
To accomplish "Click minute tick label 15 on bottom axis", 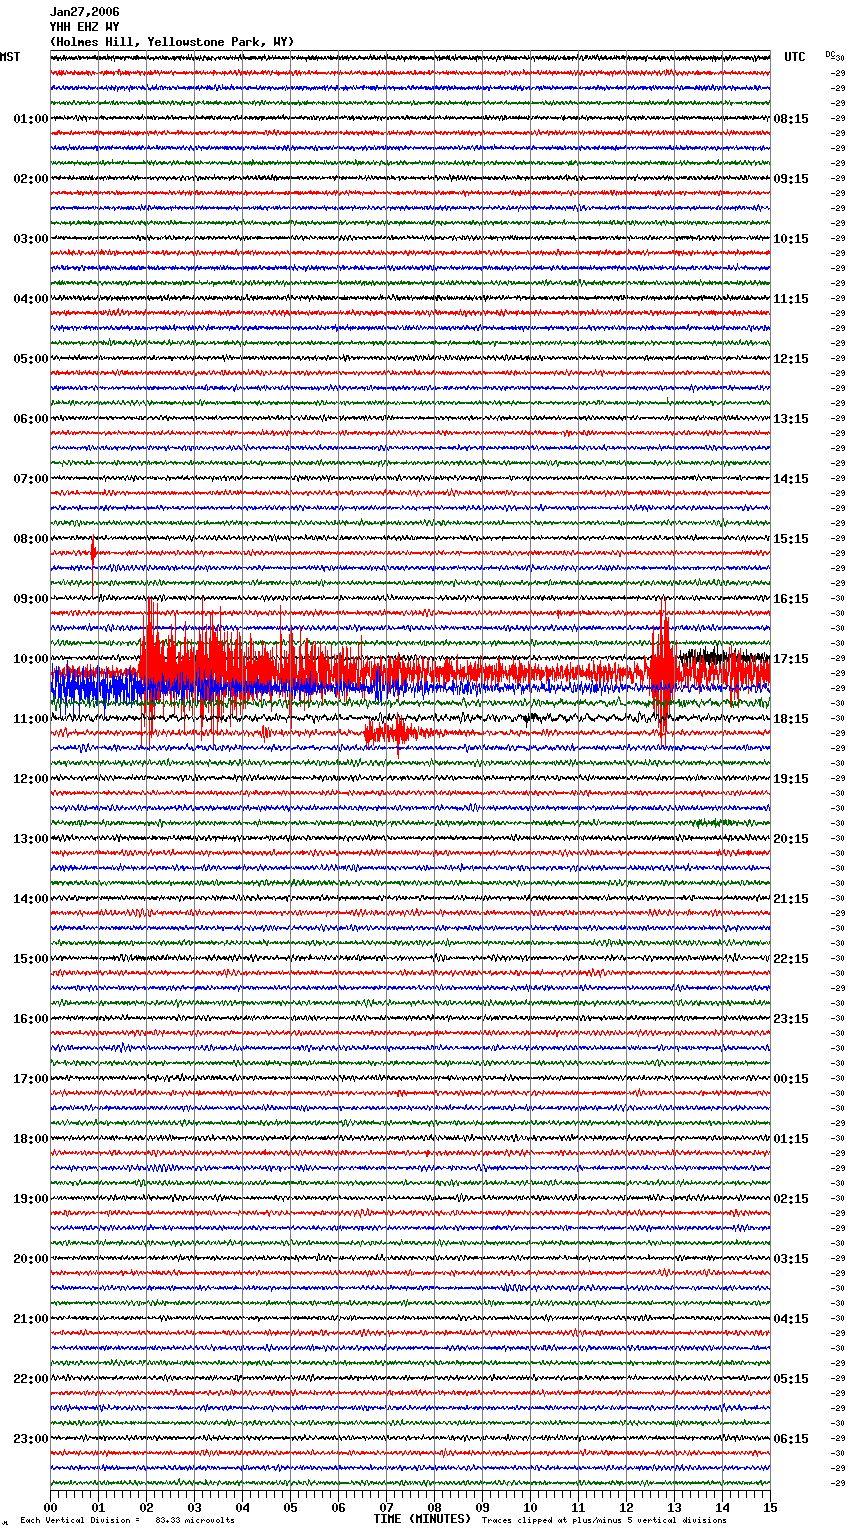I will (770, 1507).
